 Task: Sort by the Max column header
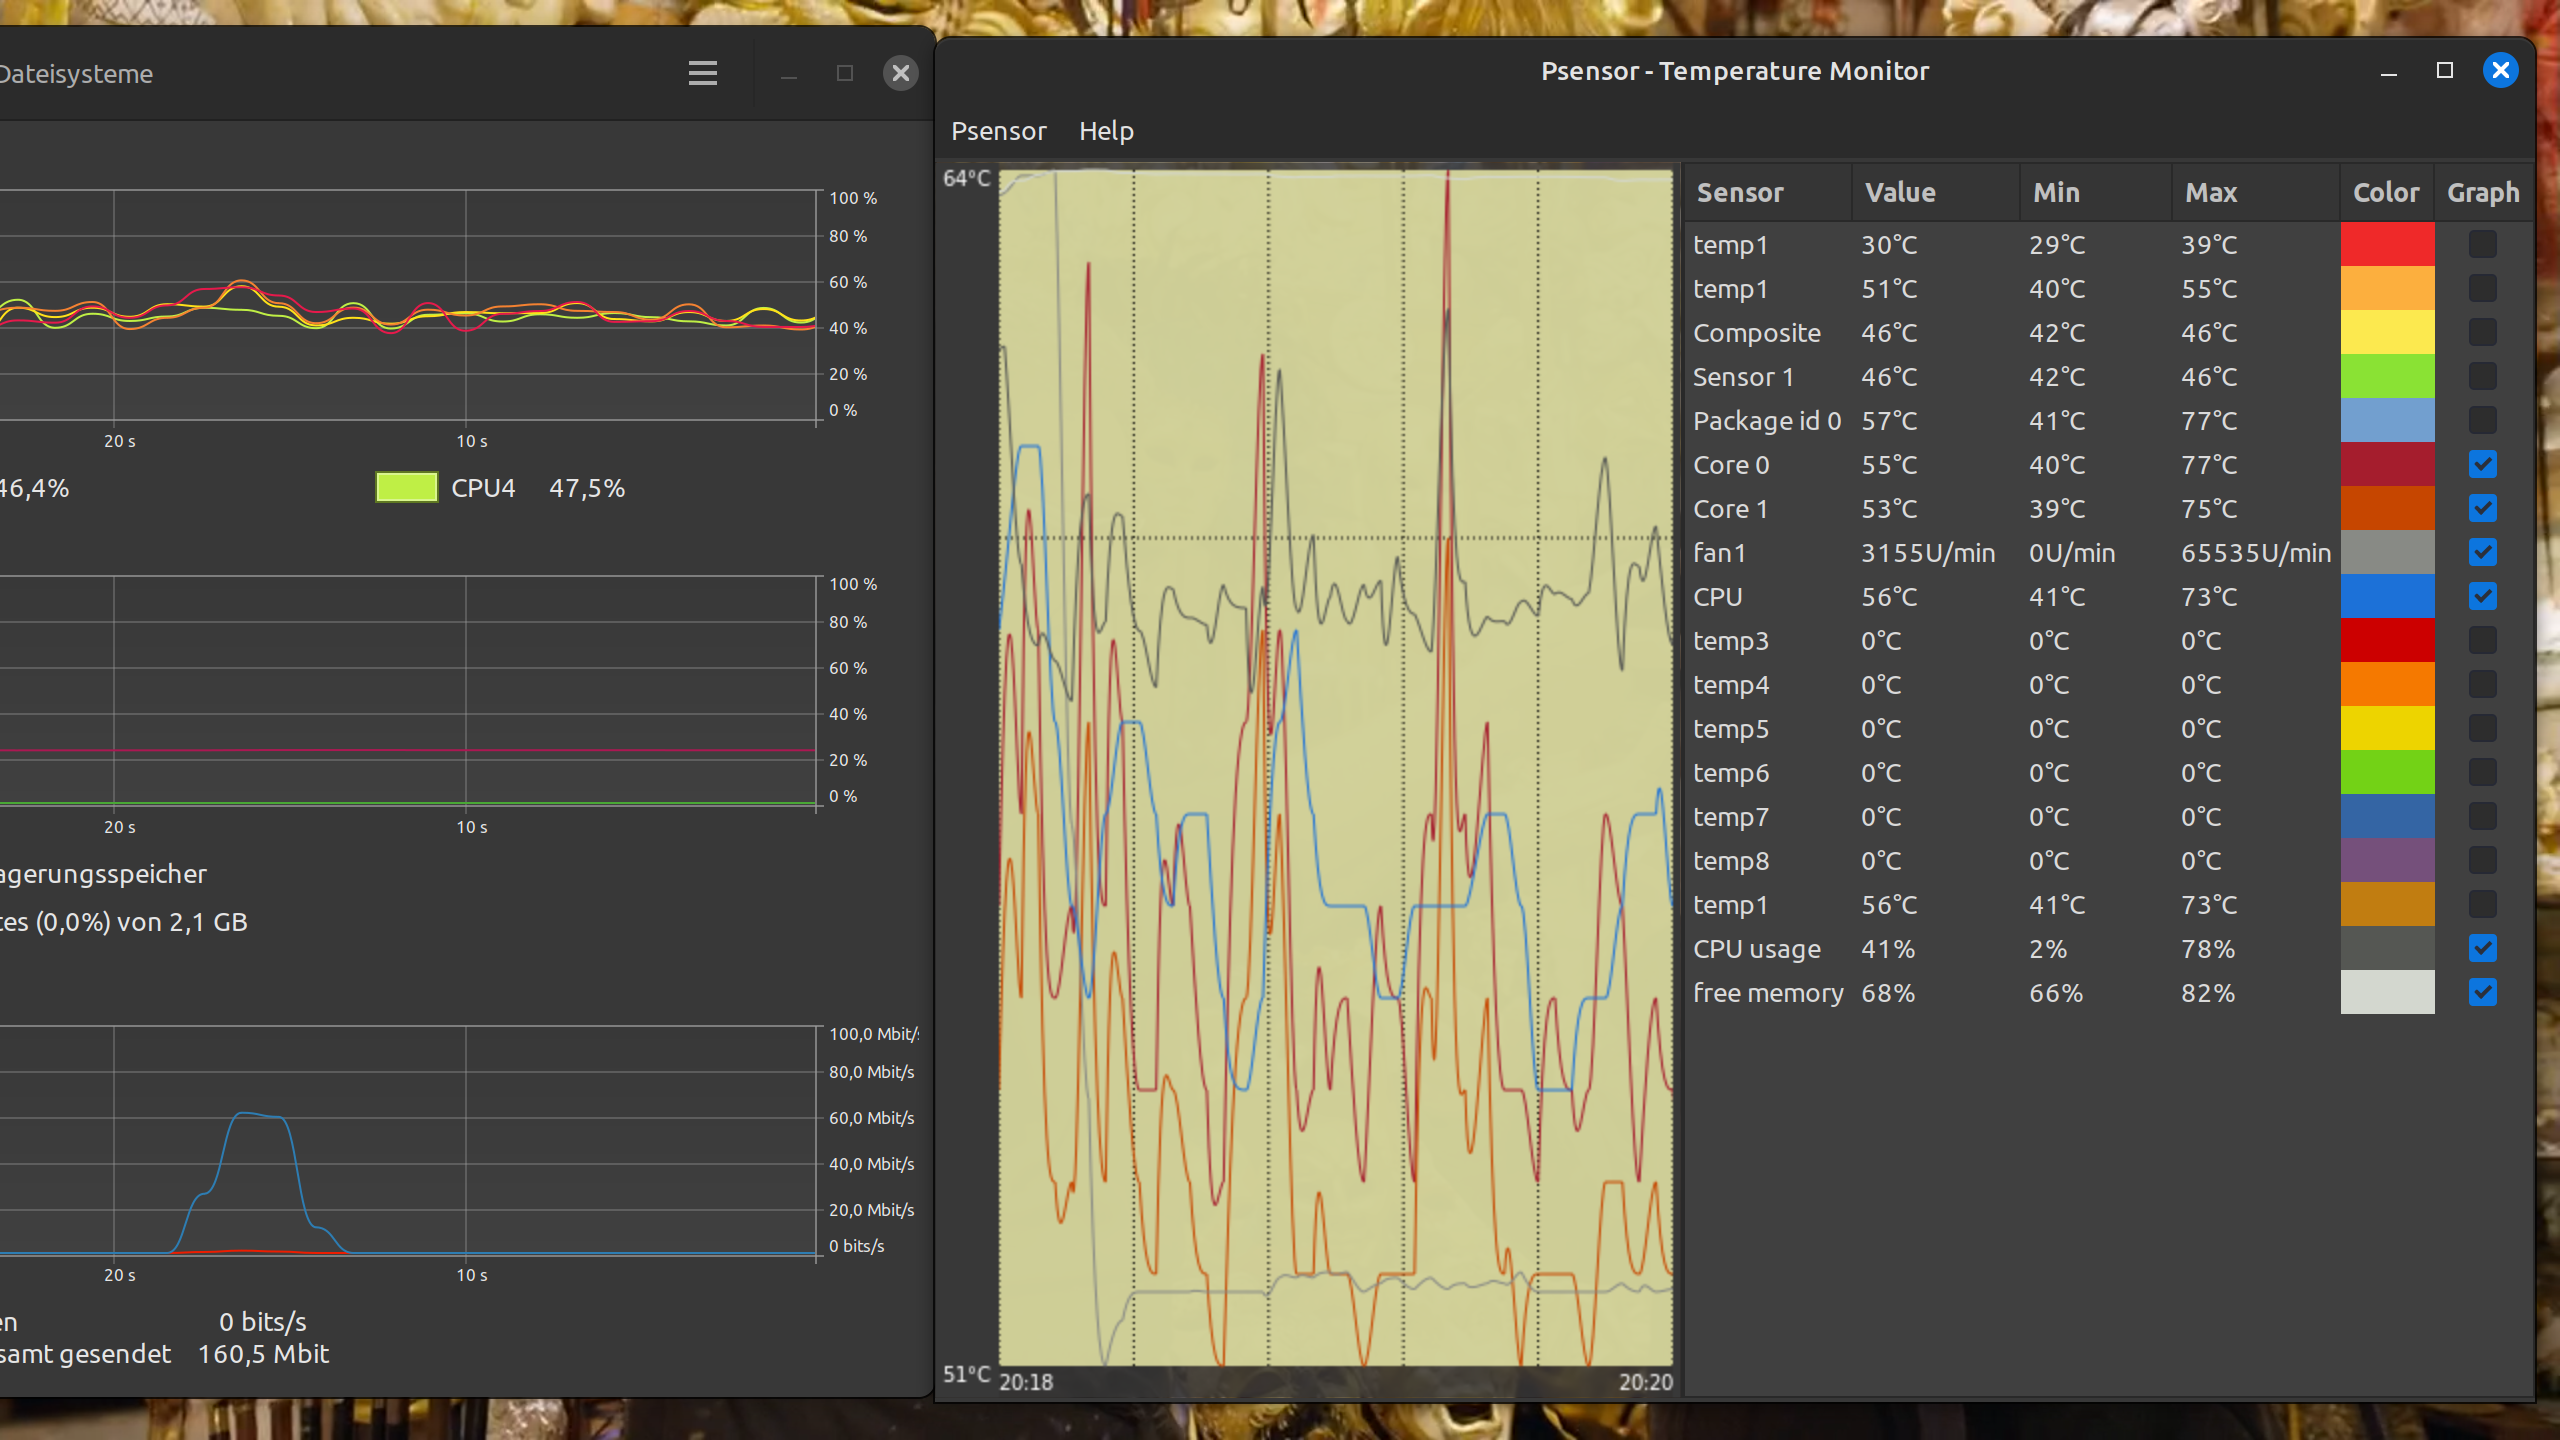coord(2211,193)
